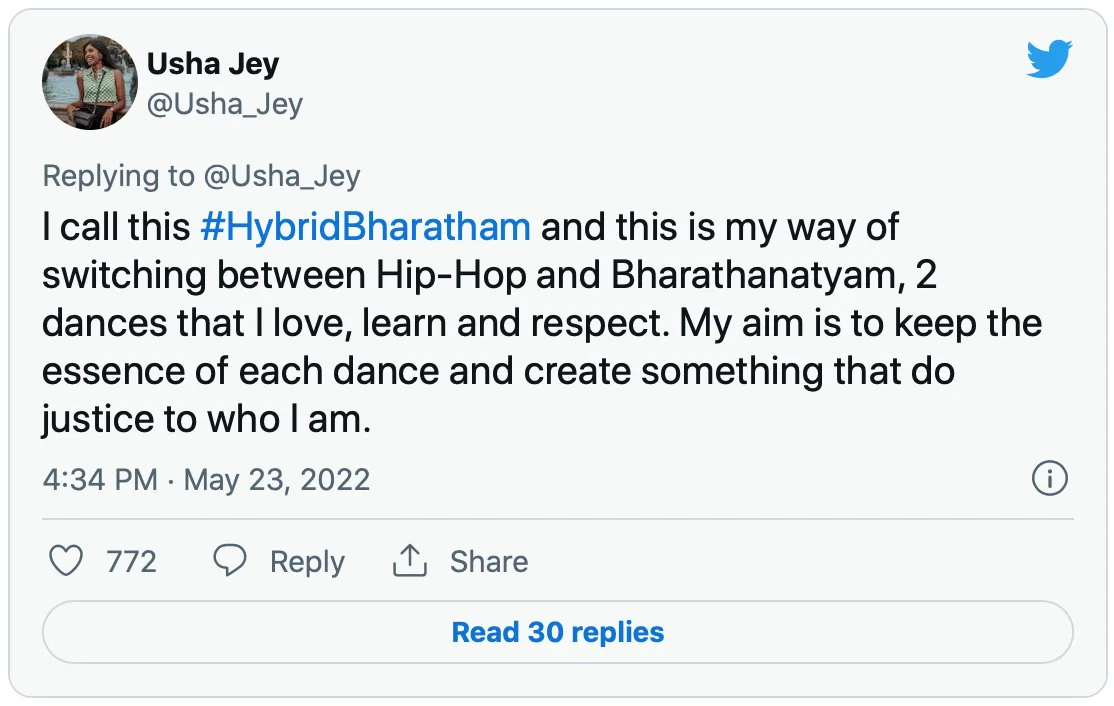
Task: Open the Read 30 replies button
Action: click(557, 632)
